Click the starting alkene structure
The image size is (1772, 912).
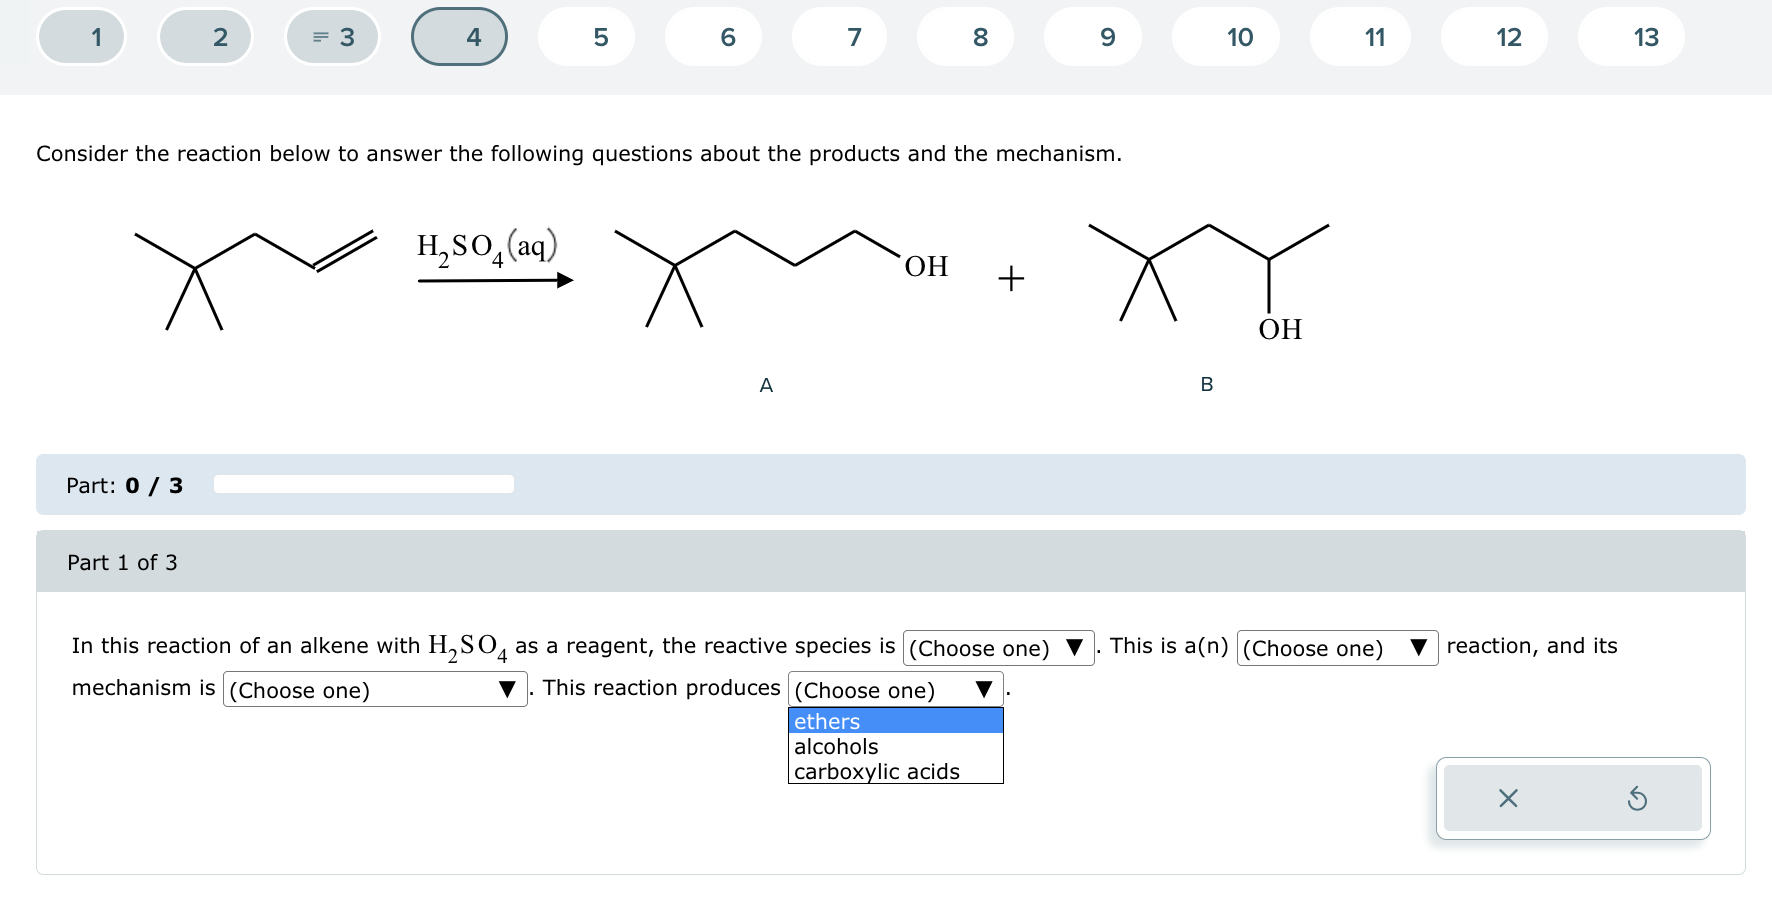pyautogui.click(x=256, y=279)
